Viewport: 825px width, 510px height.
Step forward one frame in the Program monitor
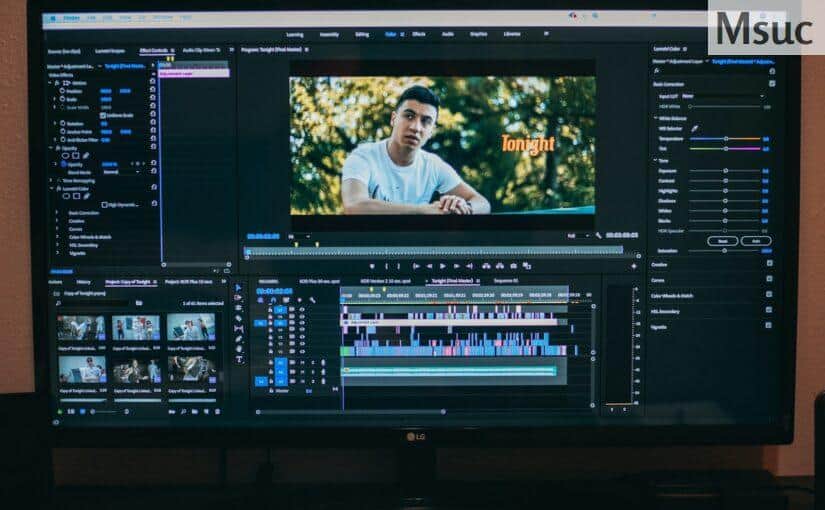[456, 266]
